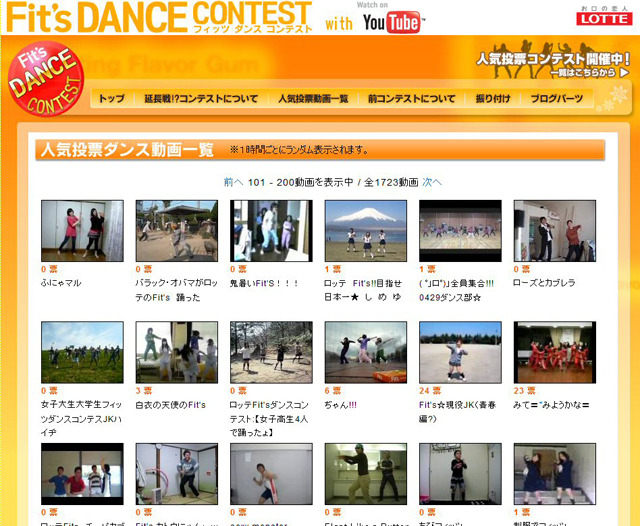Click the ※1時間ごとにランダム表示されます note
The image size is (640, 526).
pos(299,150)
